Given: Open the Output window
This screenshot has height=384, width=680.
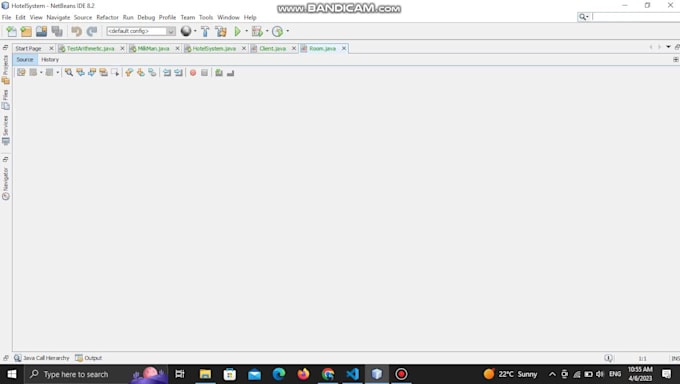Looking at the screenshot, I should [x=88, y=358].
